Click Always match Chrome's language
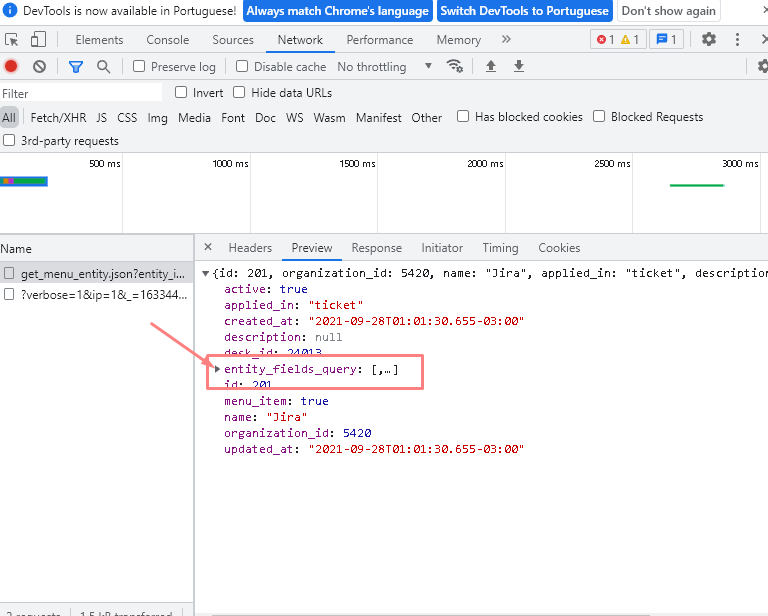 pos(337,11)
